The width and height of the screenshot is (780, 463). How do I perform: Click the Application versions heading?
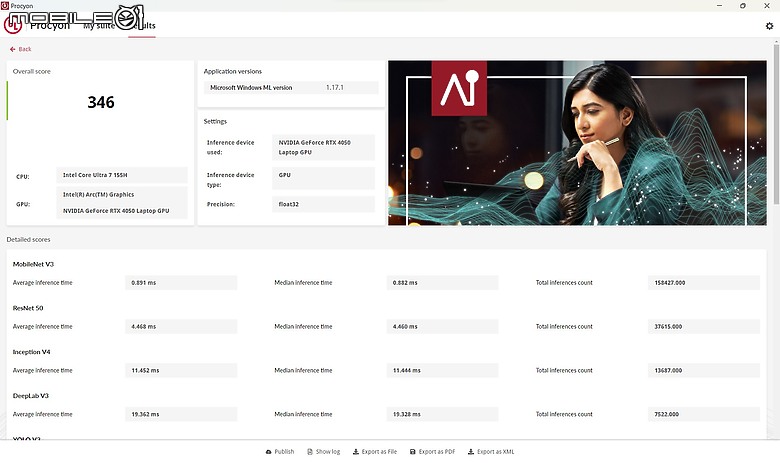(x=232, y=71)
